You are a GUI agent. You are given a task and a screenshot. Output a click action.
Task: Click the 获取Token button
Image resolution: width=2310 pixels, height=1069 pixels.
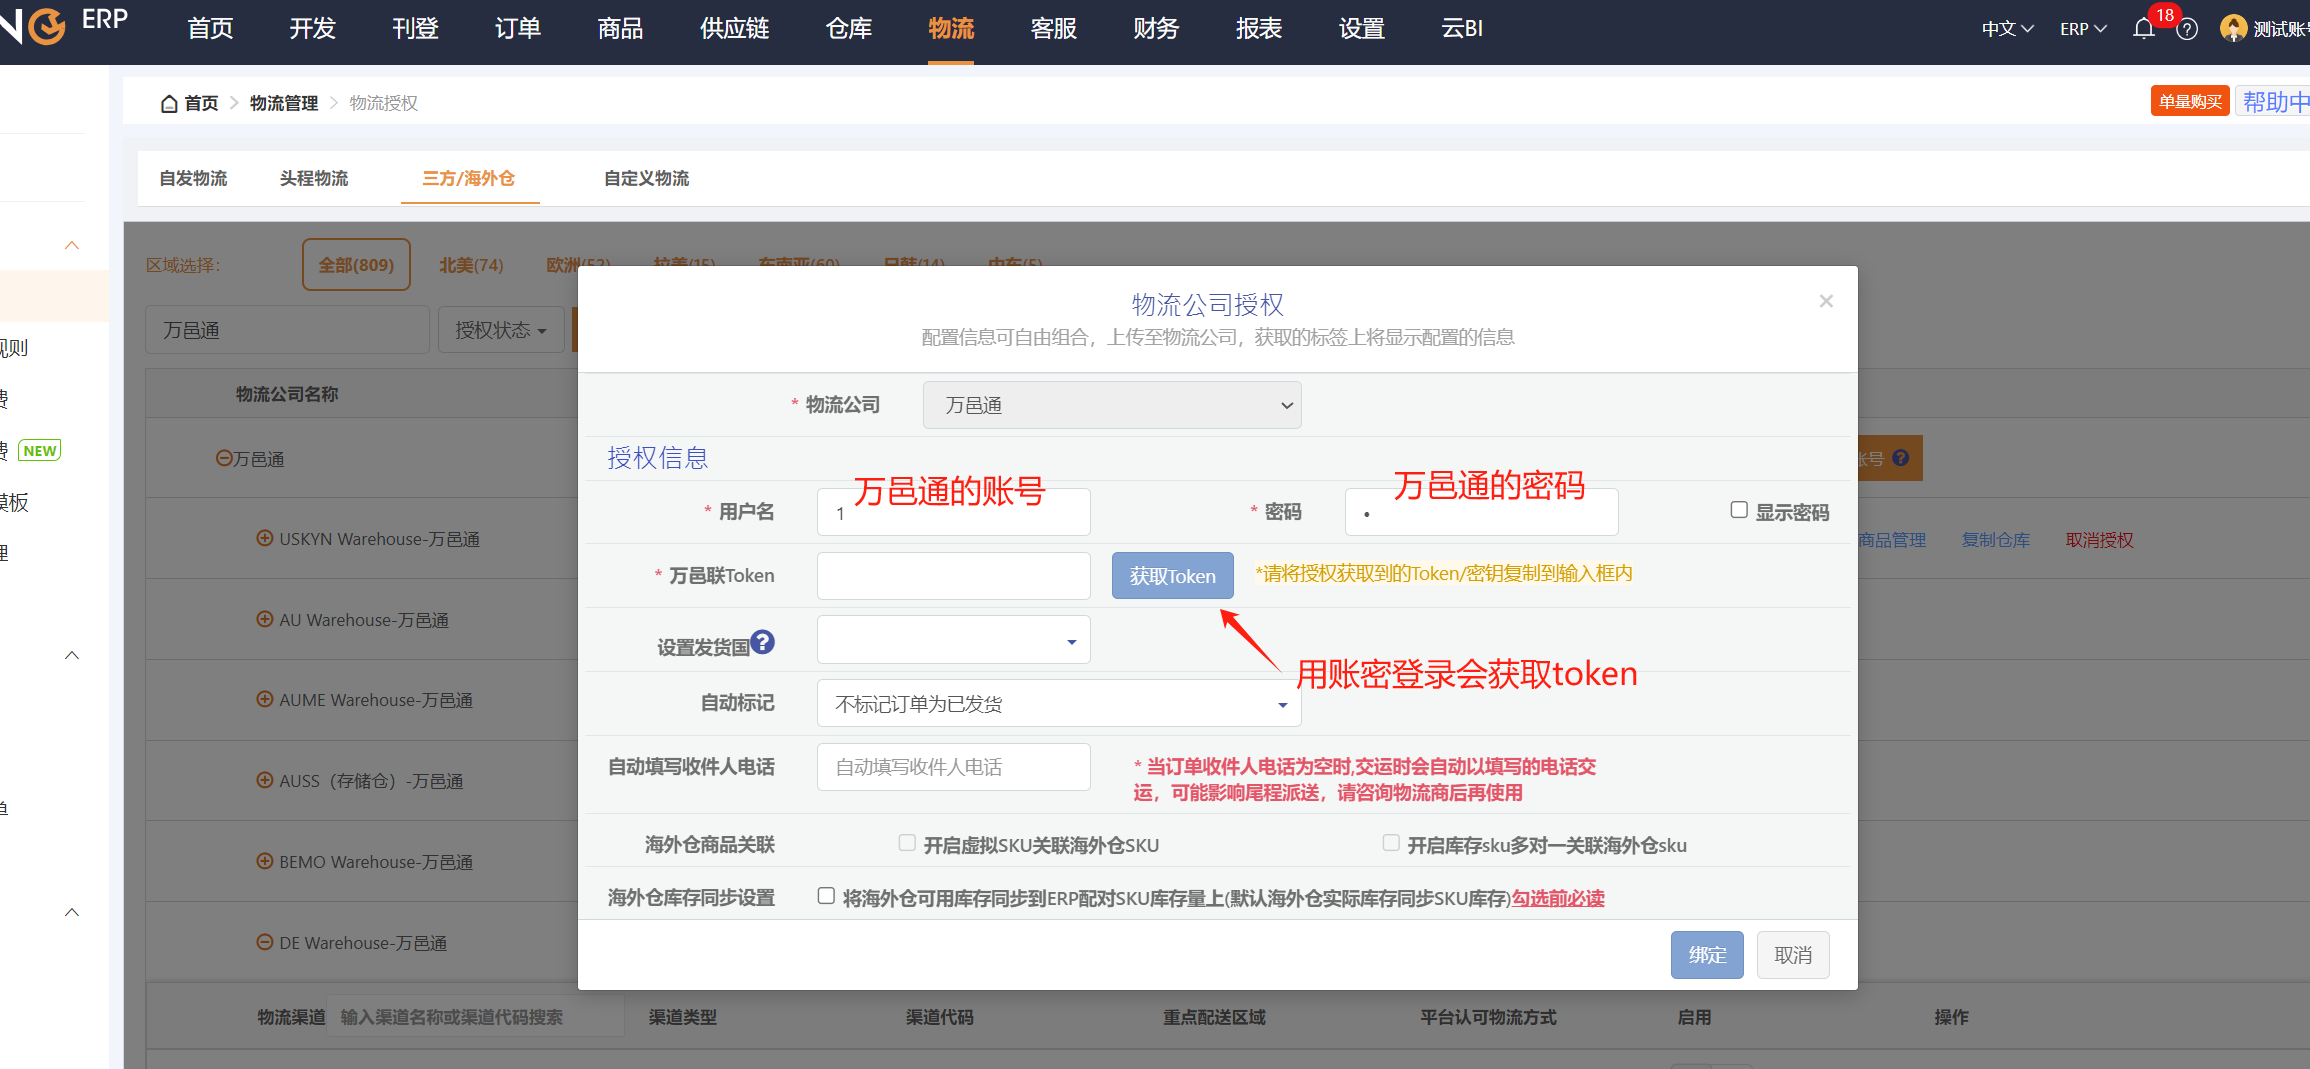(x=1172, y=575)
